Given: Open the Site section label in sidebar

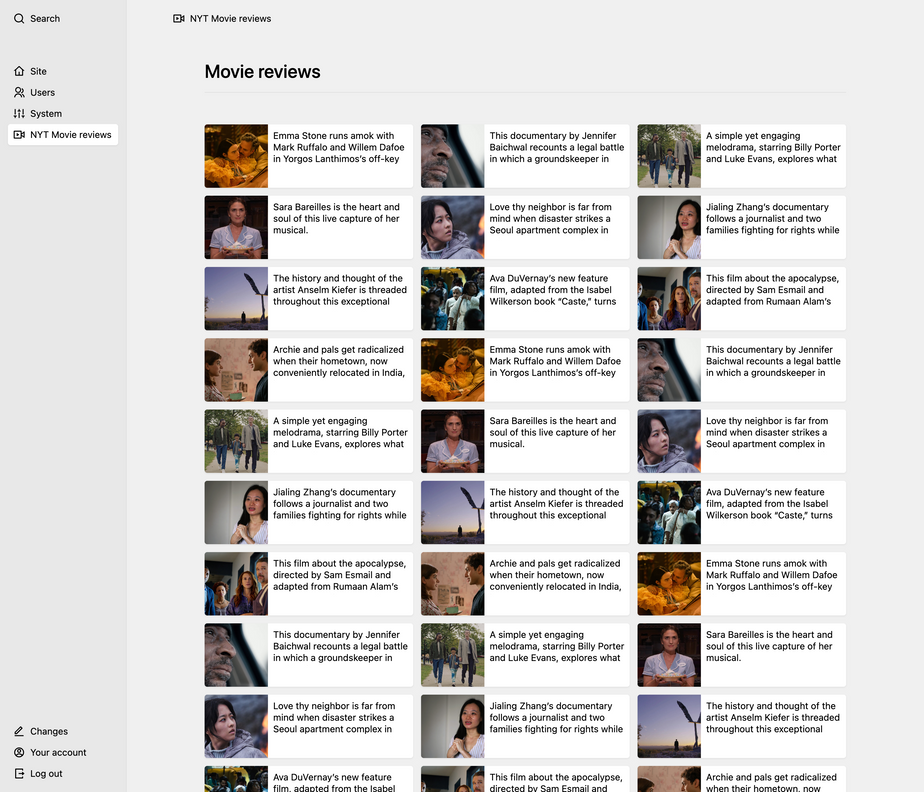Looking at the screenshot, I should (38, 71).
